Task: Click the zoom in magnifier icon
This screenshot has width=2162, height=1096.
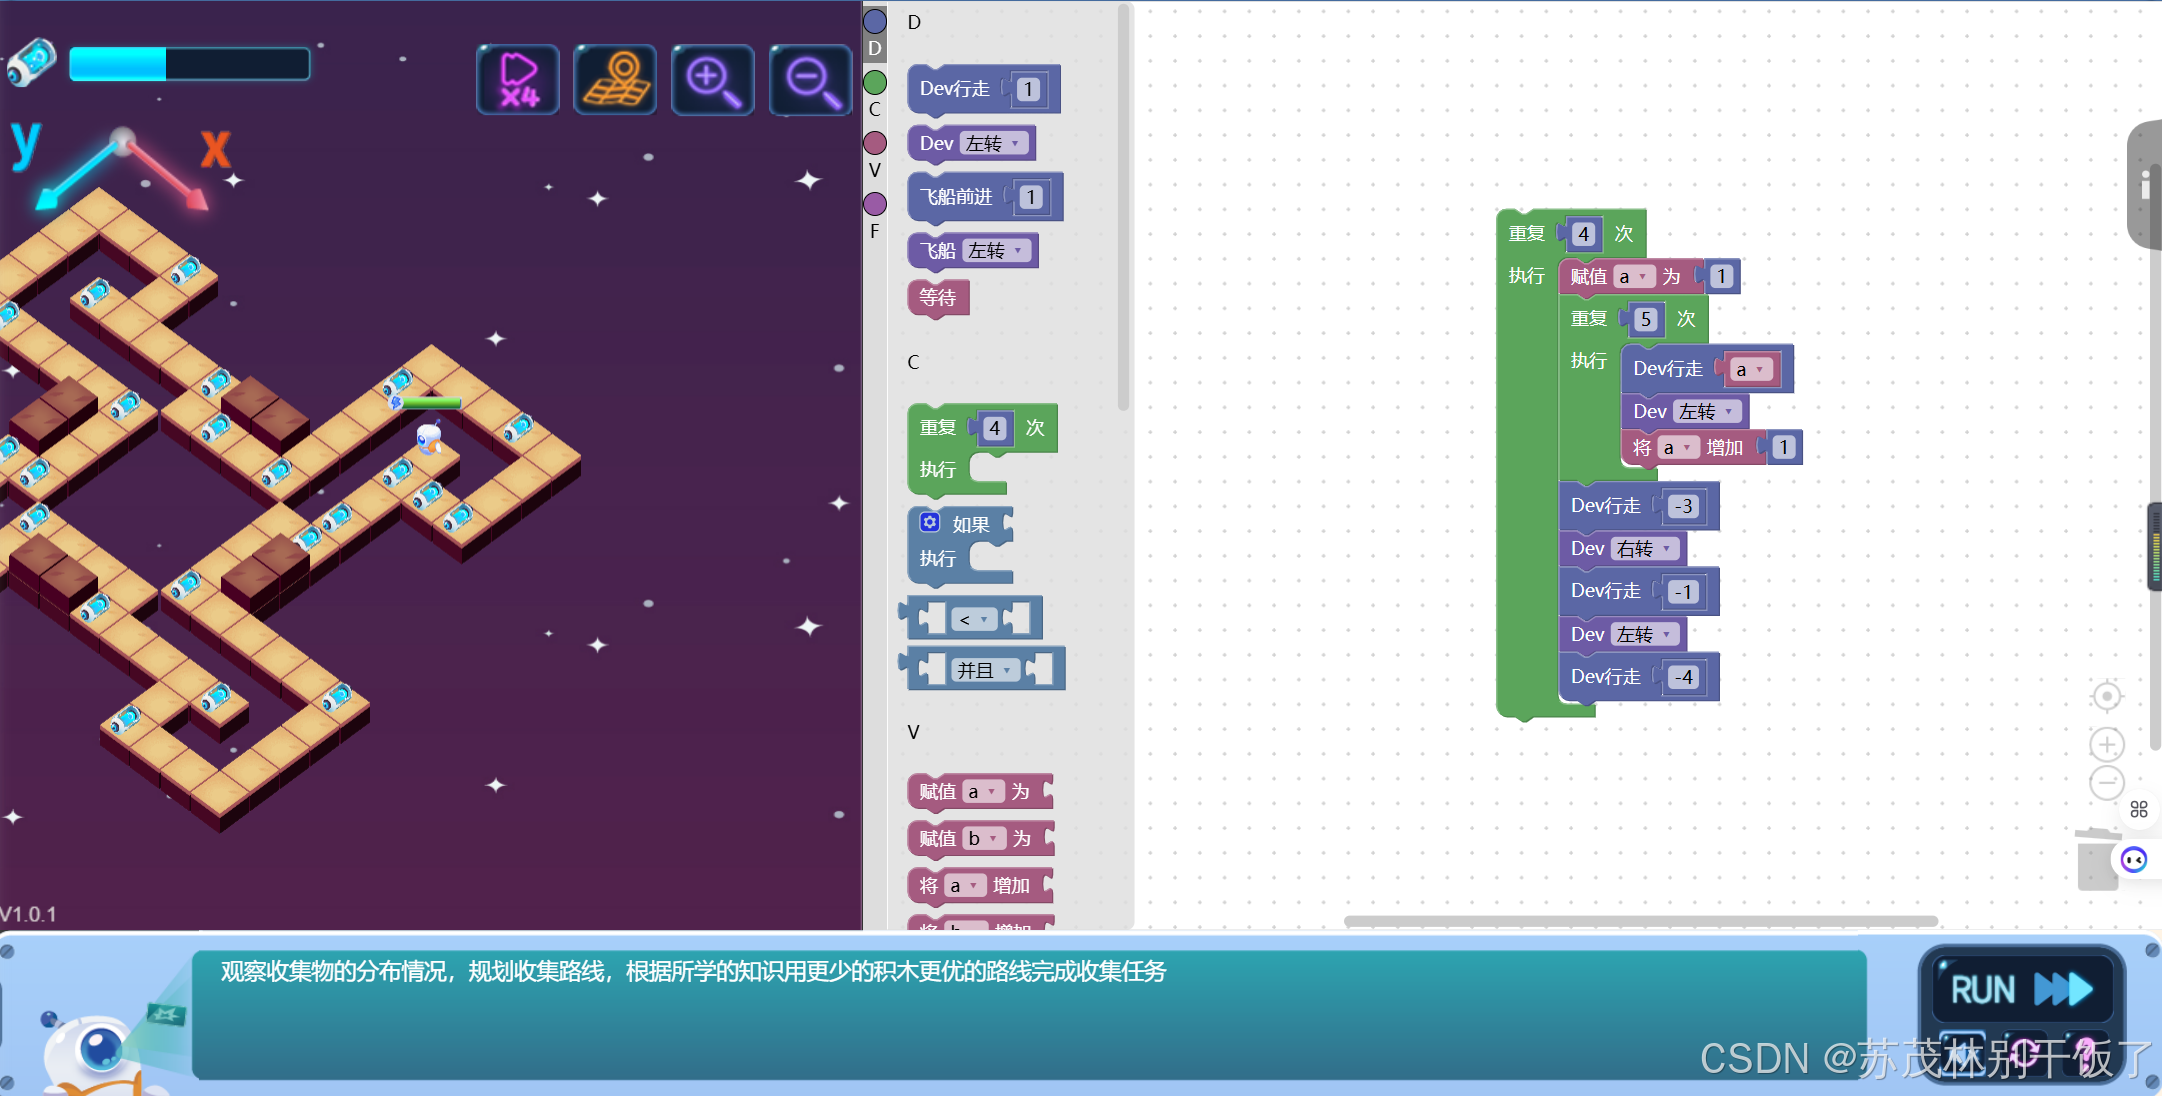Action: (713, 80)
